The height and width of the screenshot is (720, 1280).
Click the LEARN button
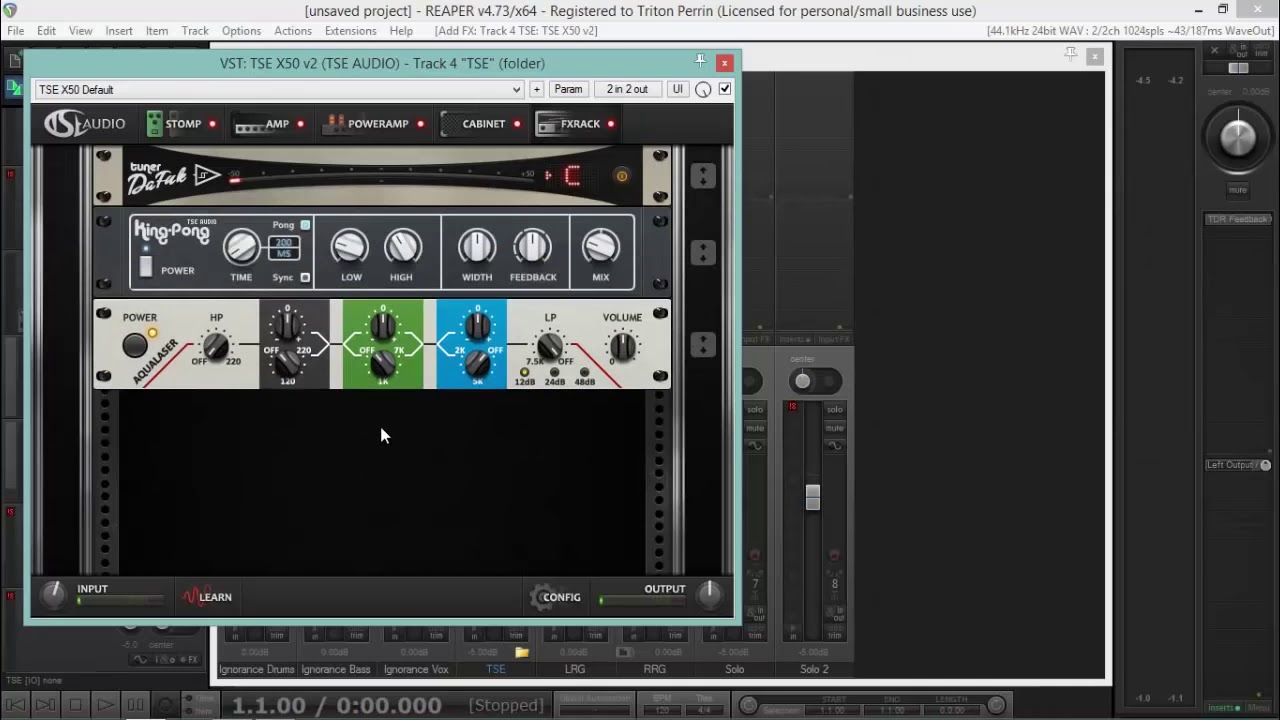pyautogui.click(x=207, y=597)
